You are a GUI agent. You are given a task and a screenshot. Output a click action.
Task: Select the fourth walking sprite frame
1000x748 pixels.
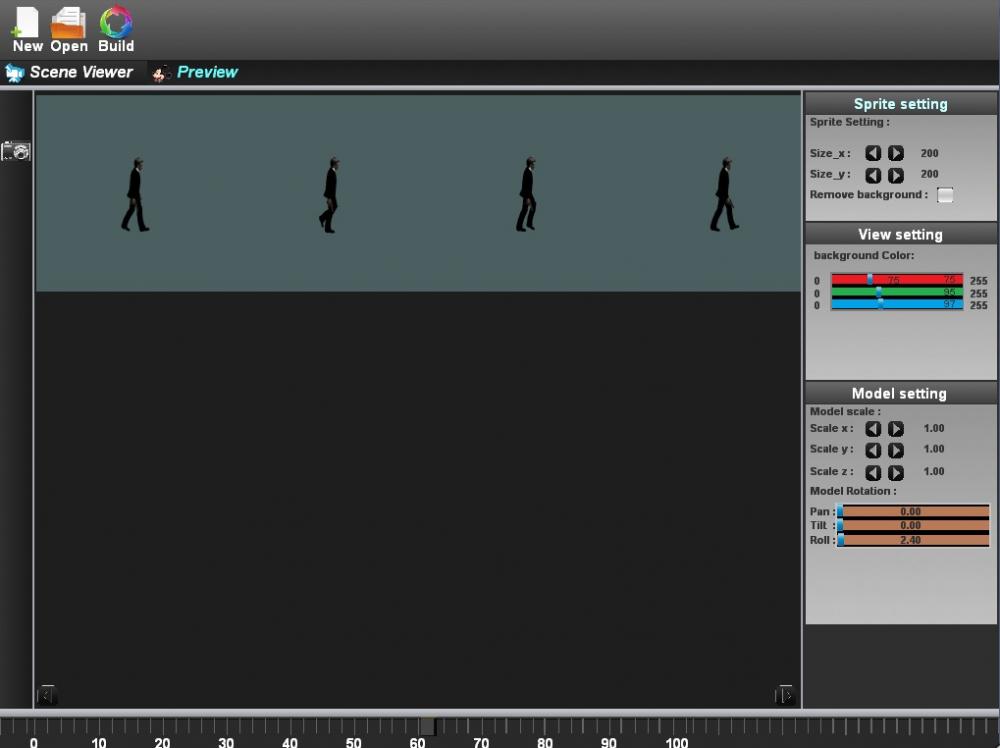click(724, 194)
